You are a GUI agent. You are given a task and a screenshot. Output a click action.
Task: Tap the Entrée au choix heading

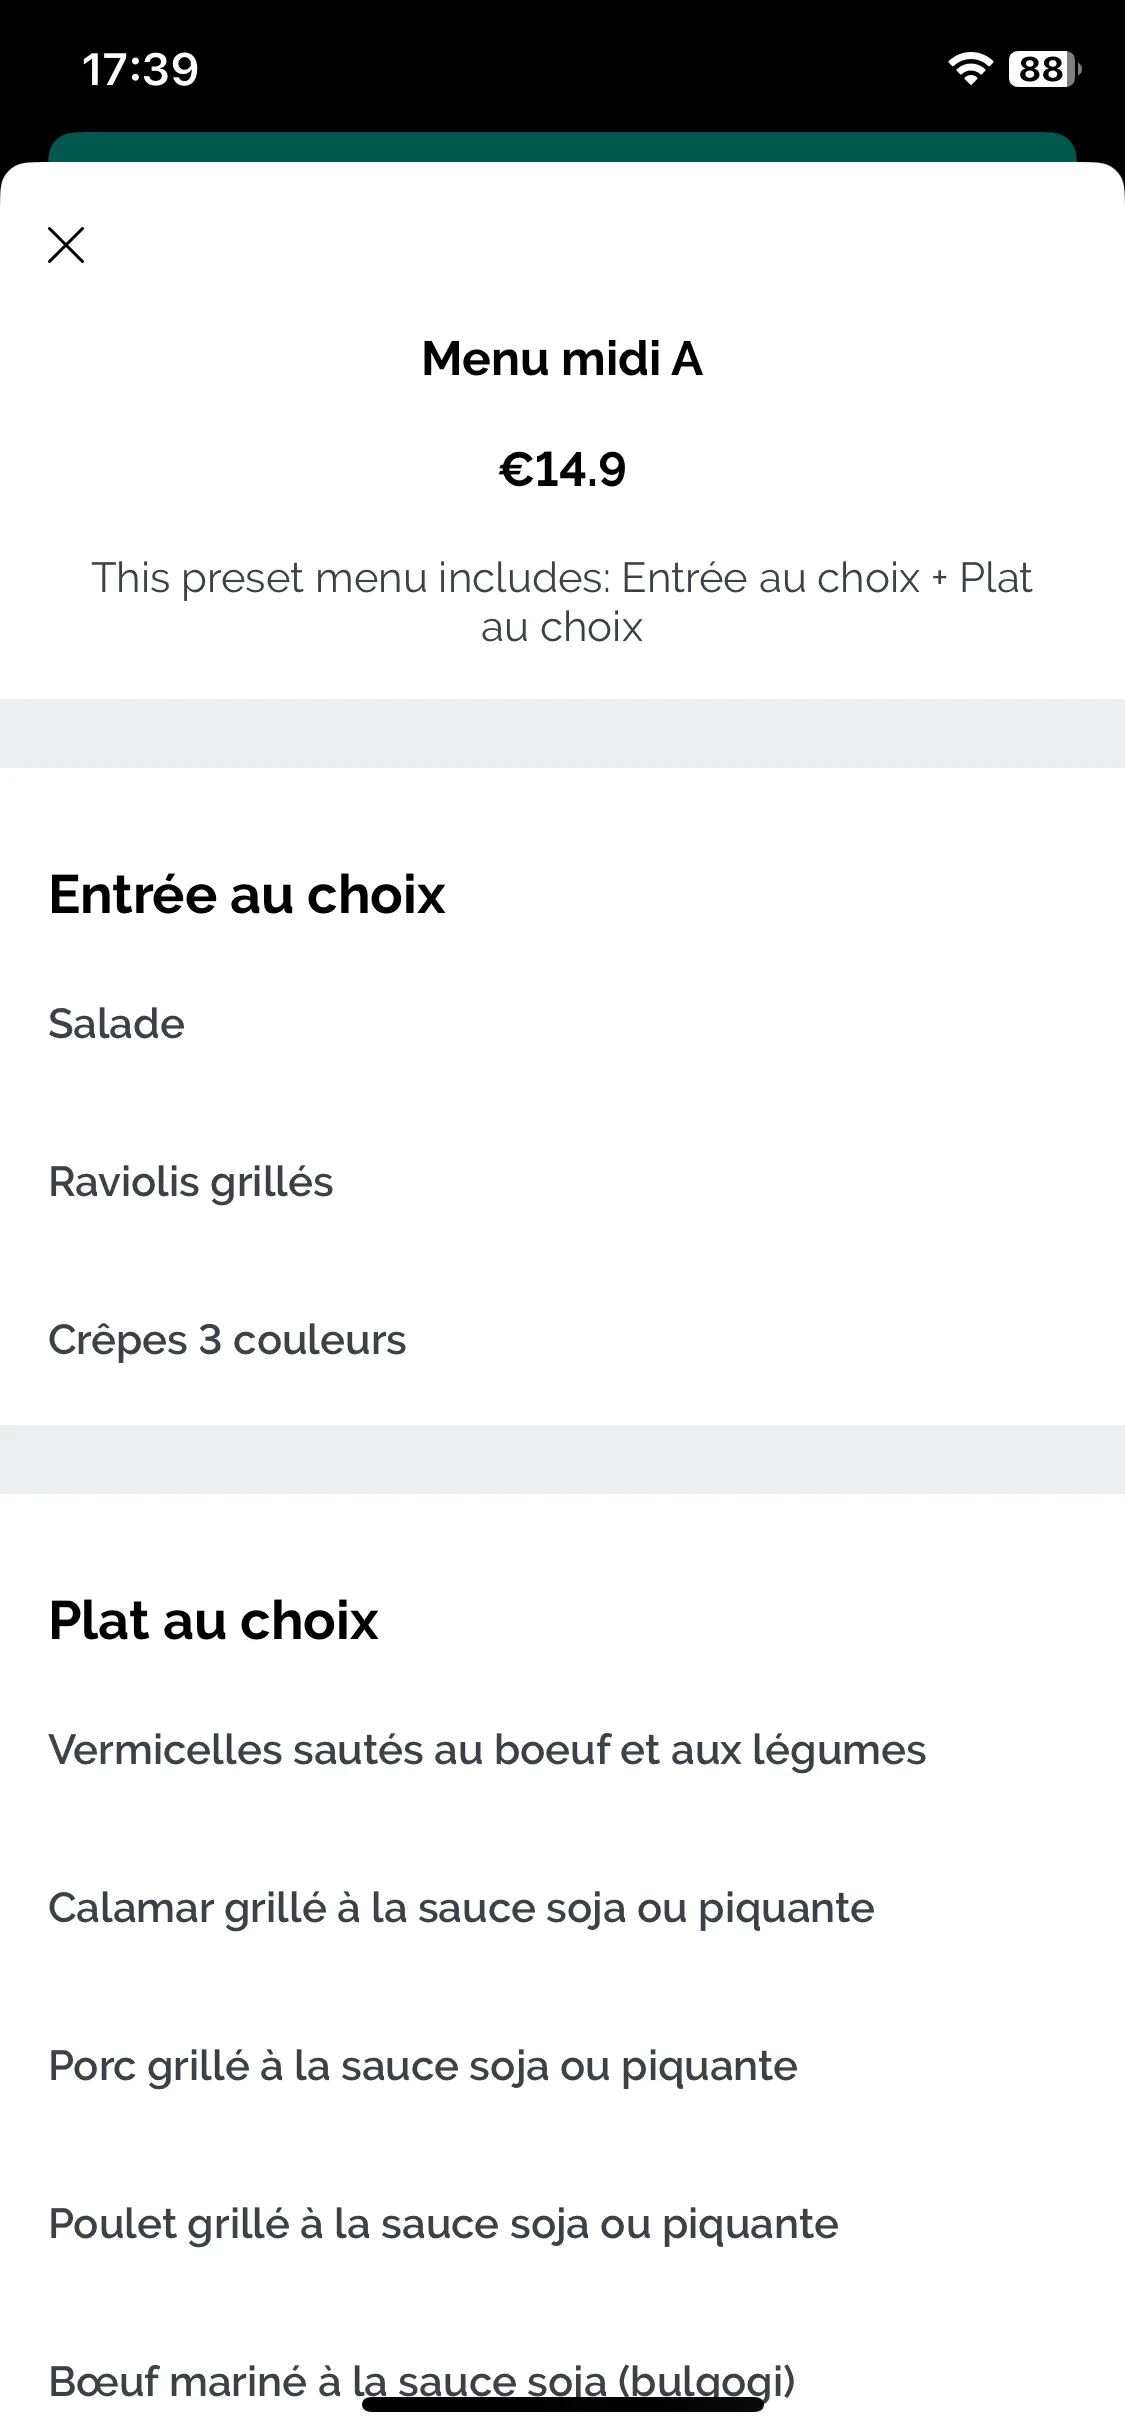click(x=247, y=894)
